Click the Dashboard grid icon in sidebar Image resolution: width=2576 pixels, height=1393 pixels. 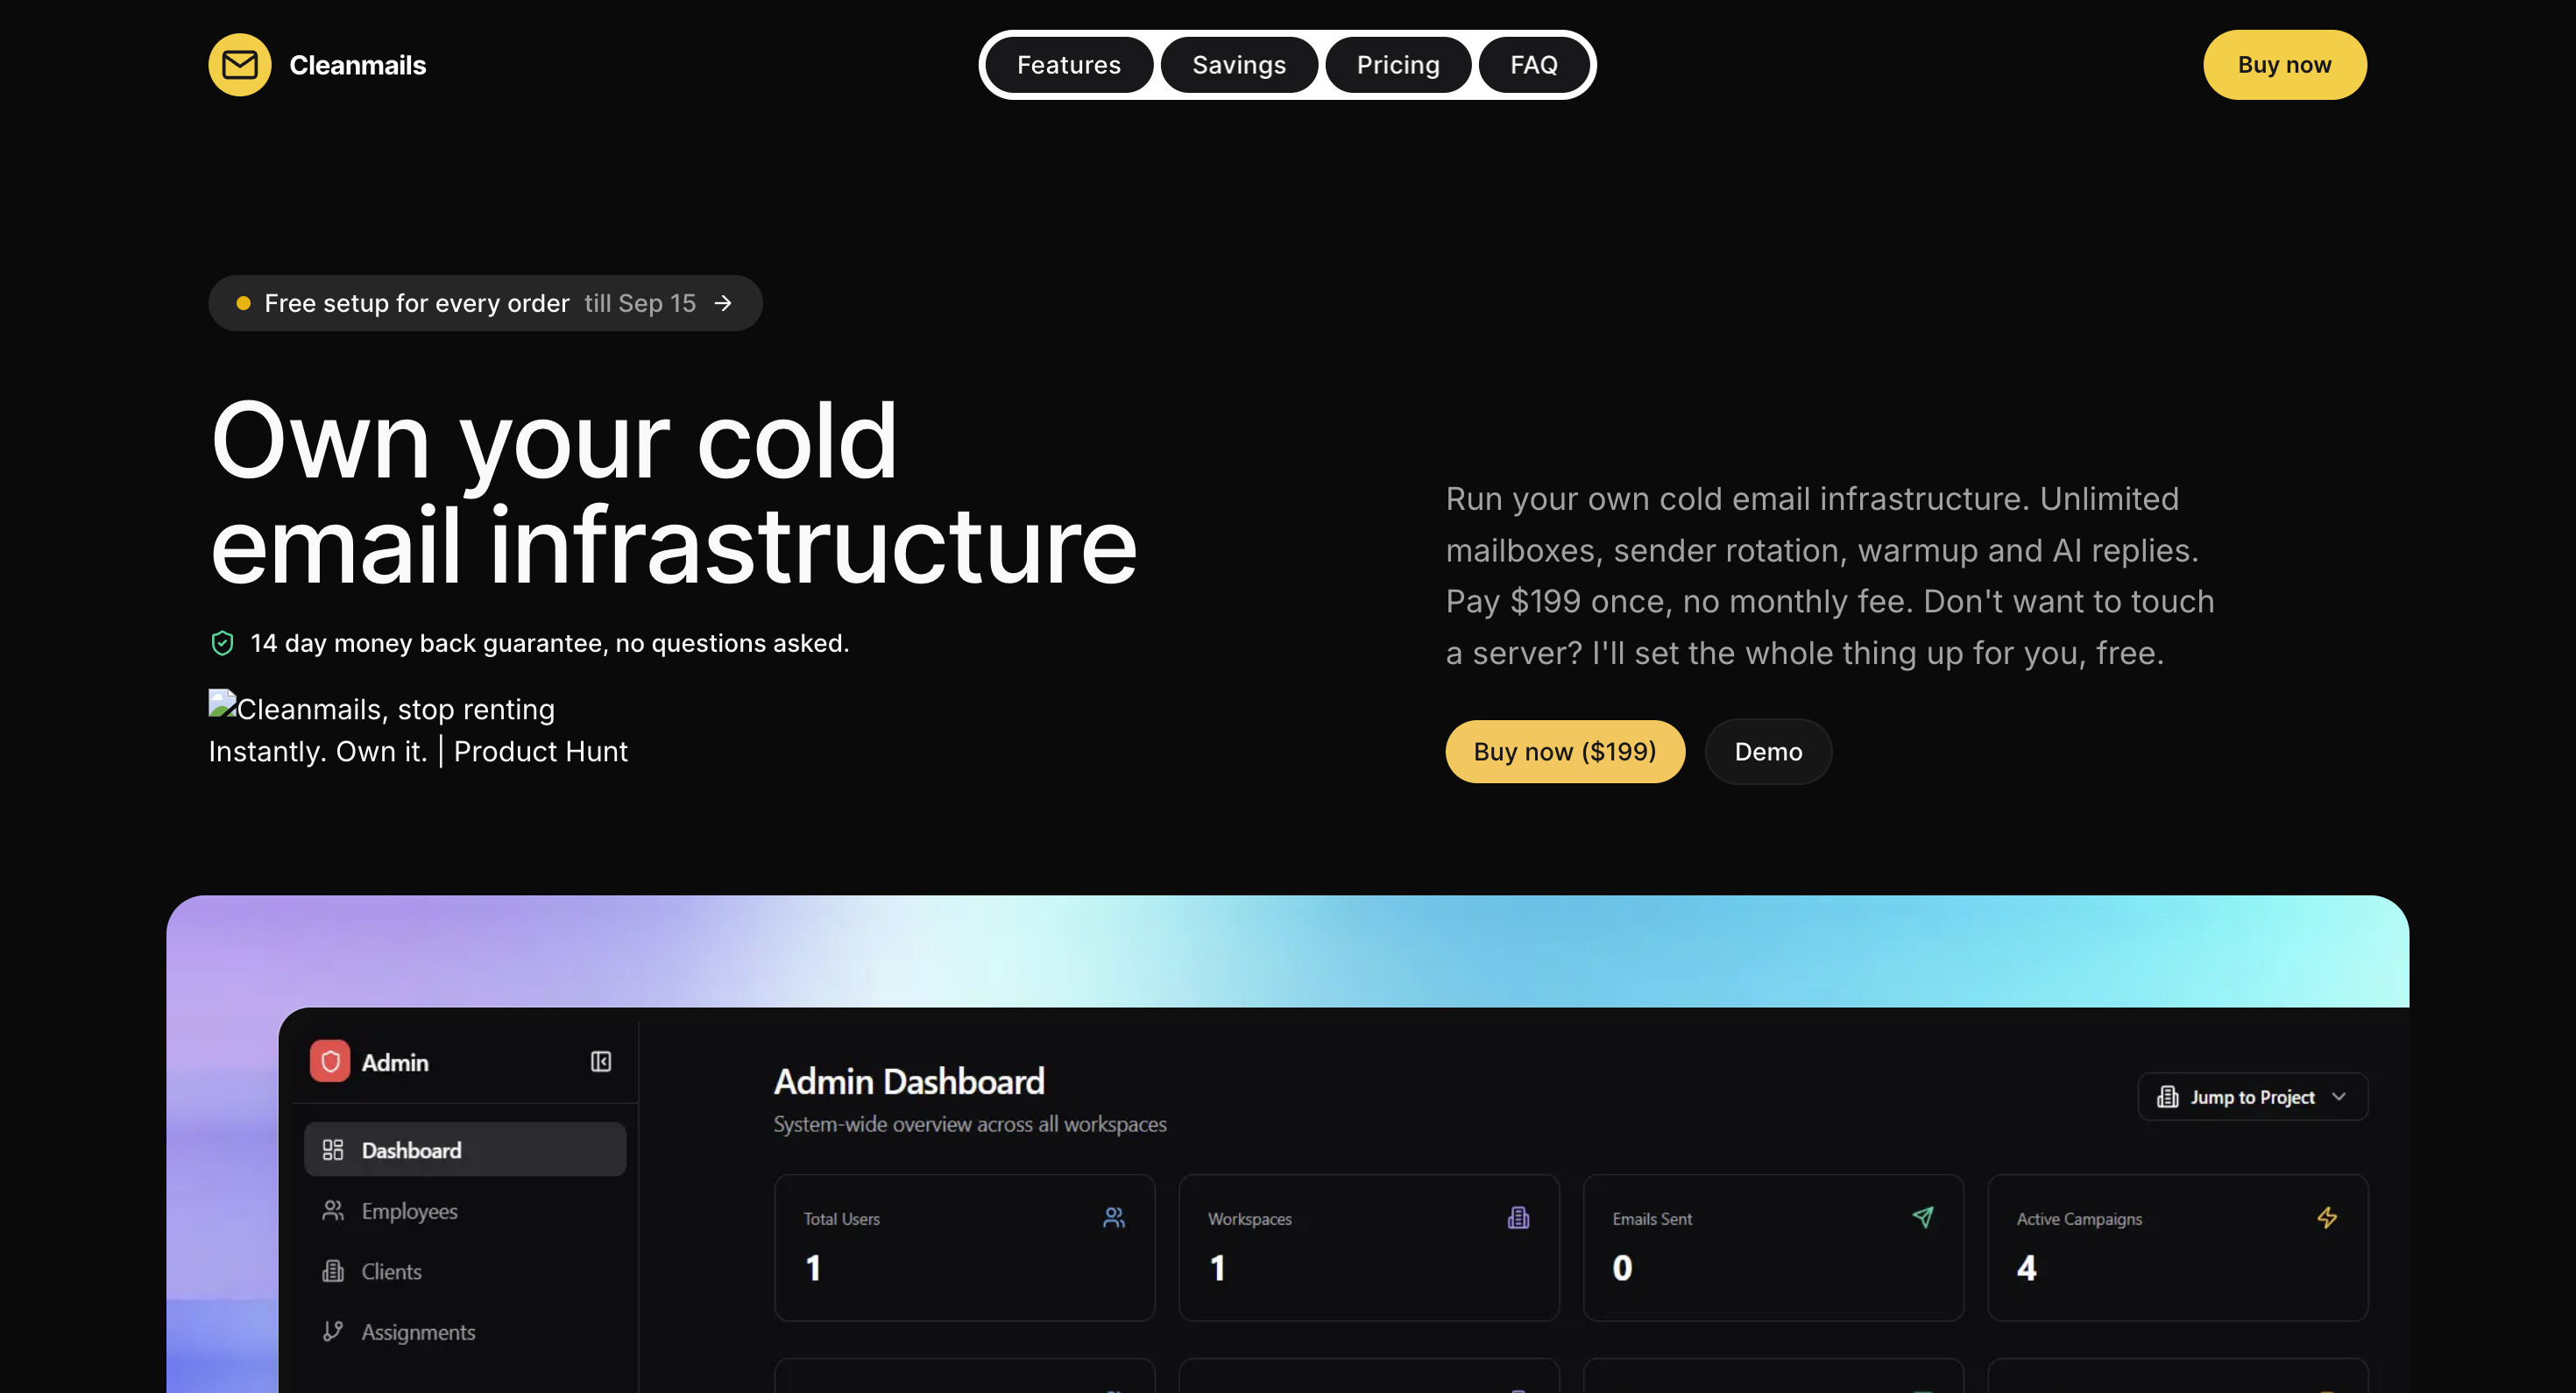pos(333,1150)
